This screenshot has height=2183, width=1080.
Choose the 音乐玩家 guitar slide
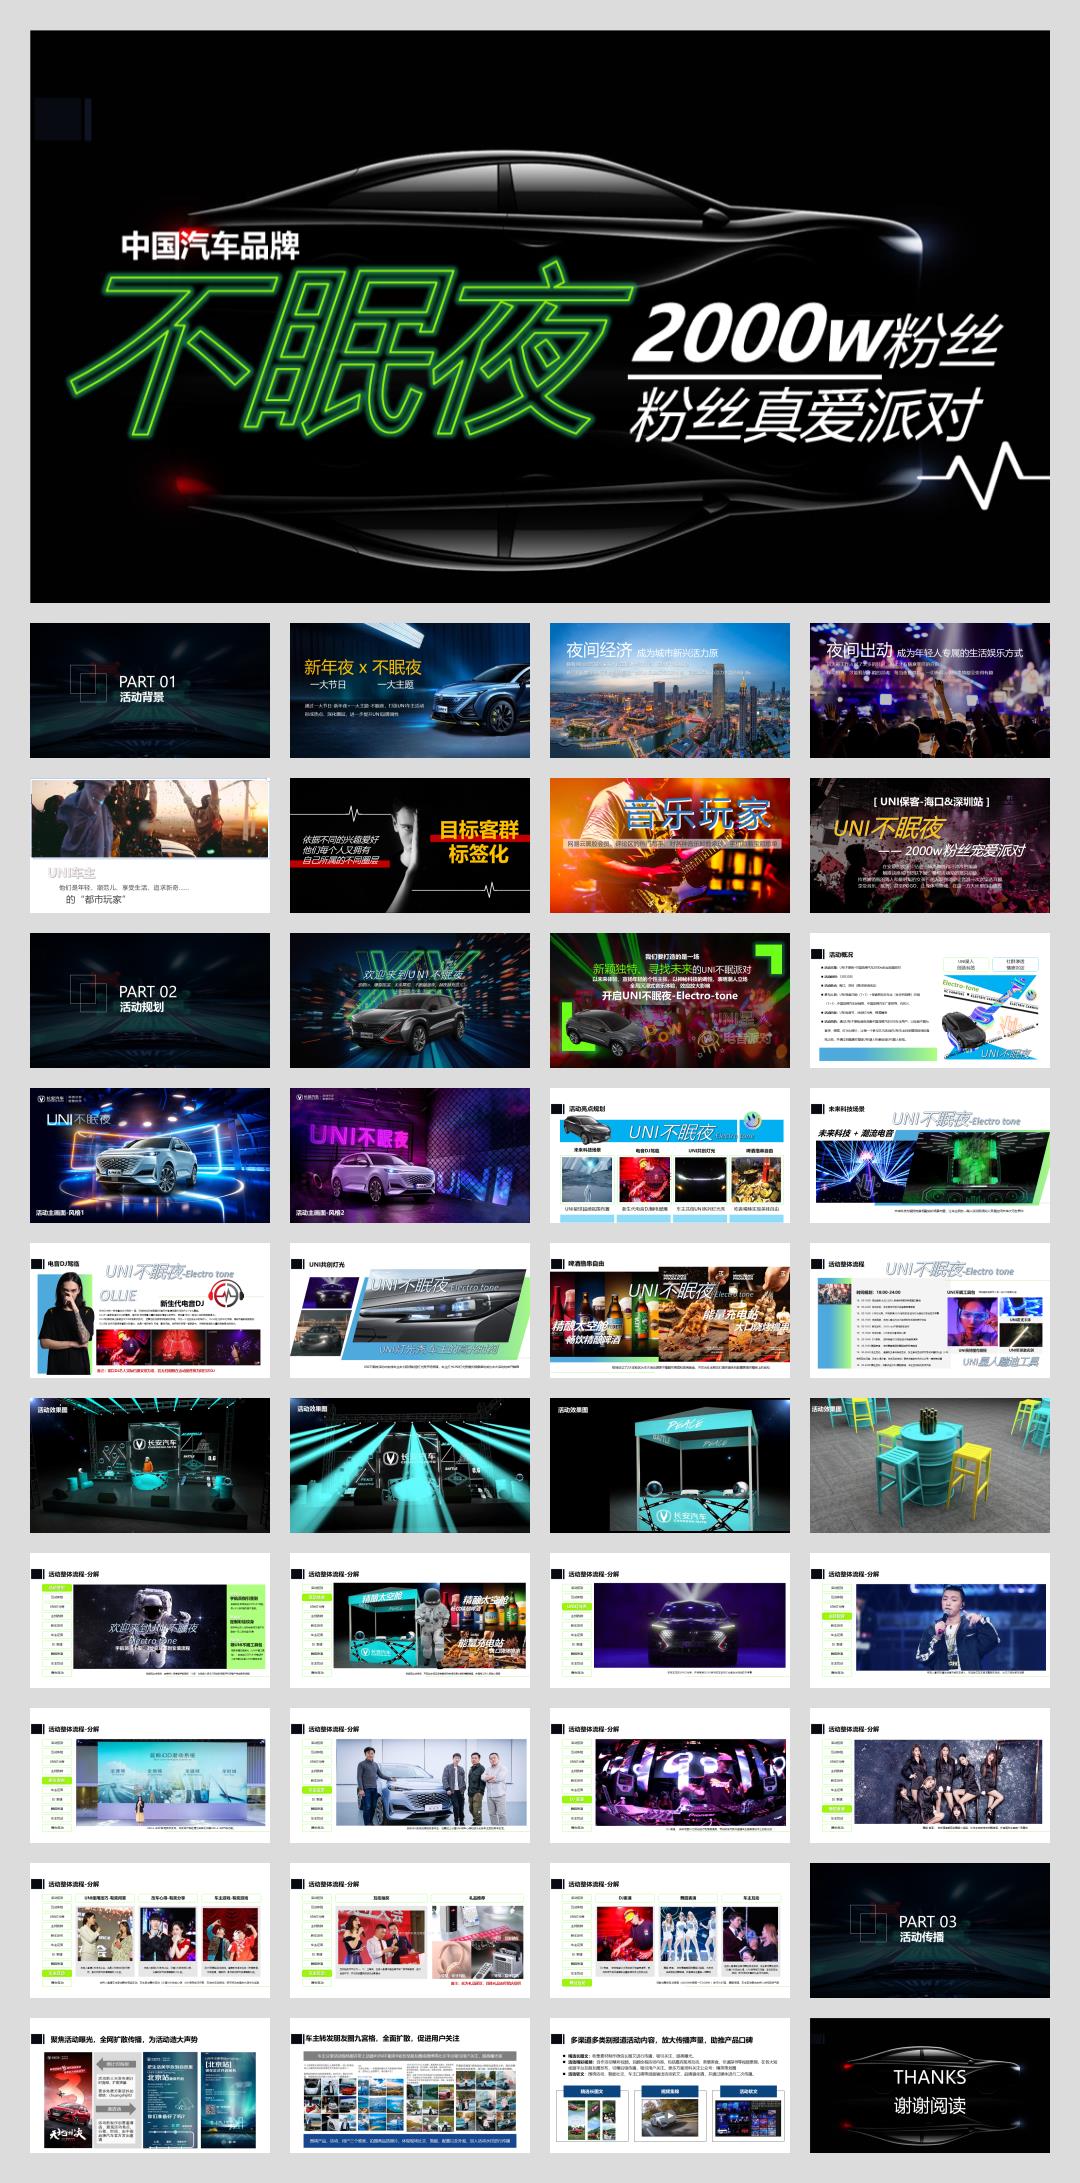click(x=670, y=845)
